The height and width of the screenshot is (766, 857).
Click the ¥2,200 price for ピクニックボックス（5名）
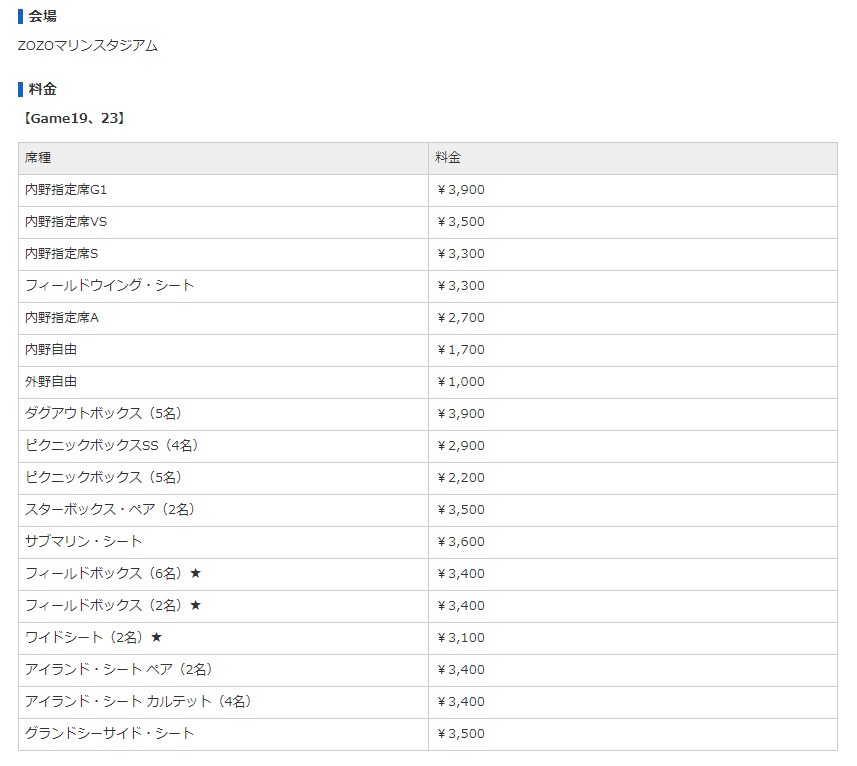[x=460, y=478]
